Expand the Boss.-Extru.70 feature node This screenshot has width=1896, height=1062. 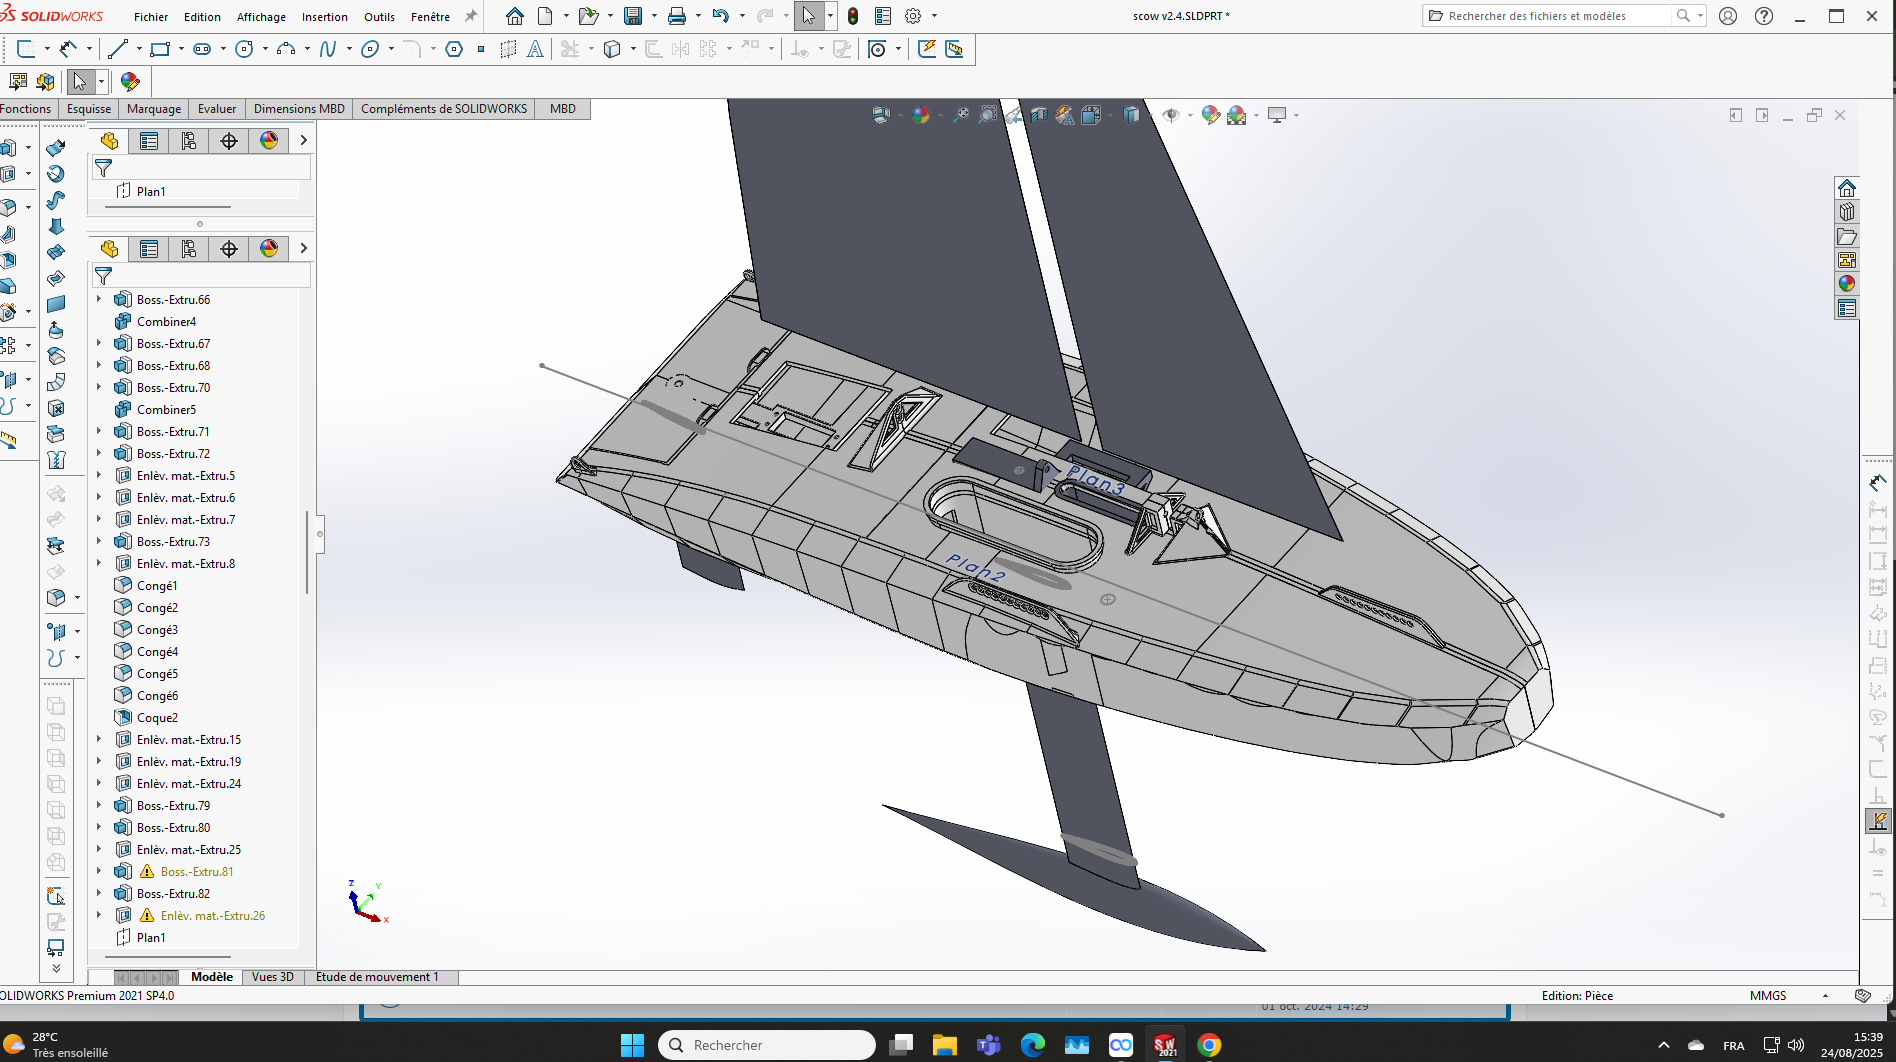(99, 387)
